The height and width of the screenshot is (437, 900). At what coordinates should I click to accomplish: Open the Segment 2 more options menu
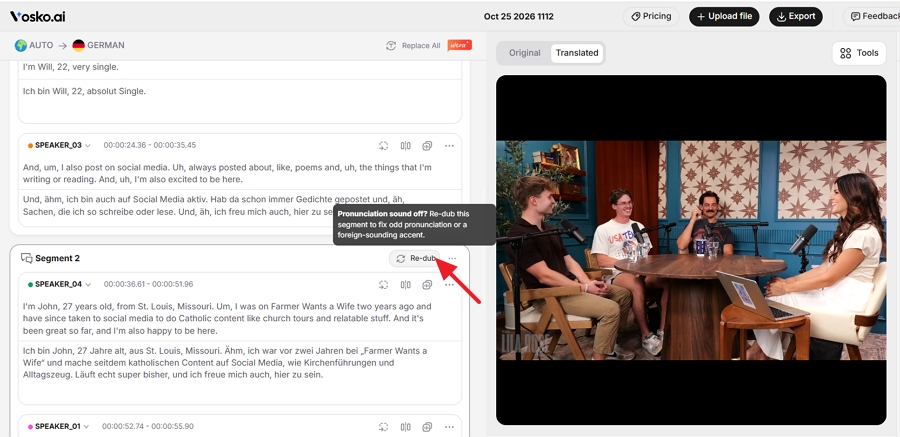click(452, 258)
